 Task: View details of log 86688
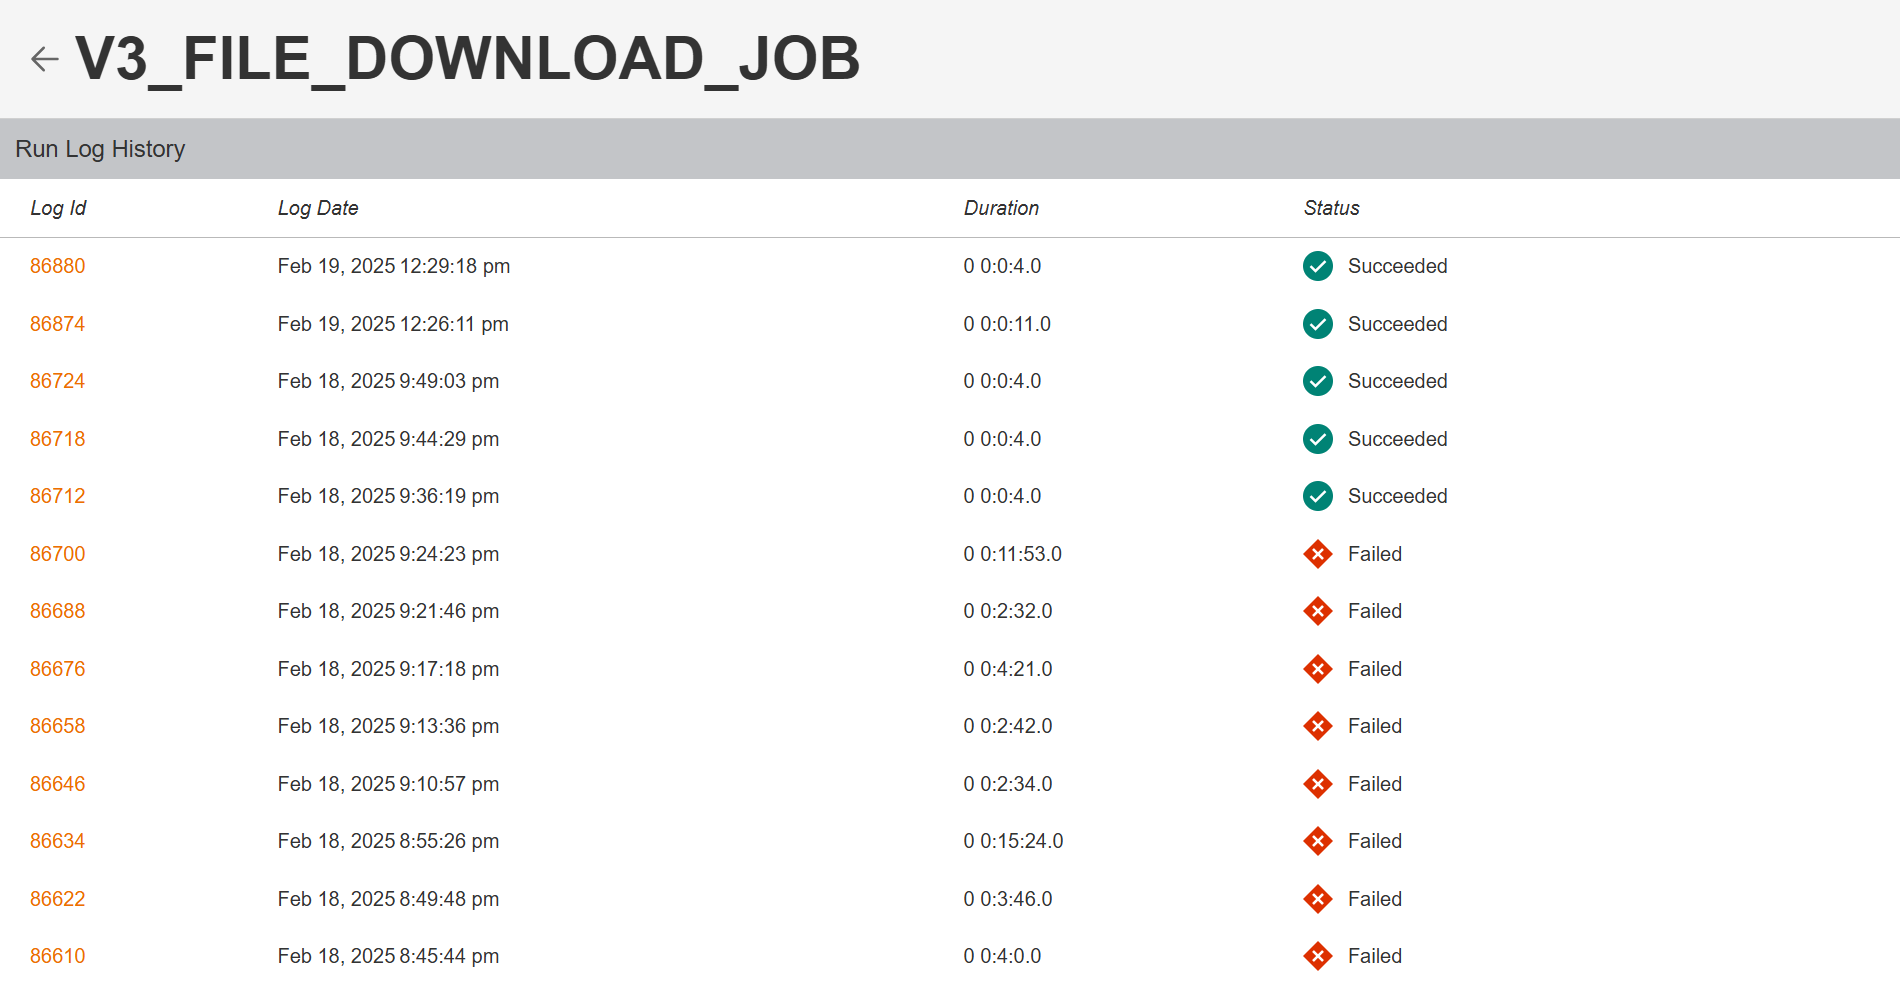click(57, 611)
